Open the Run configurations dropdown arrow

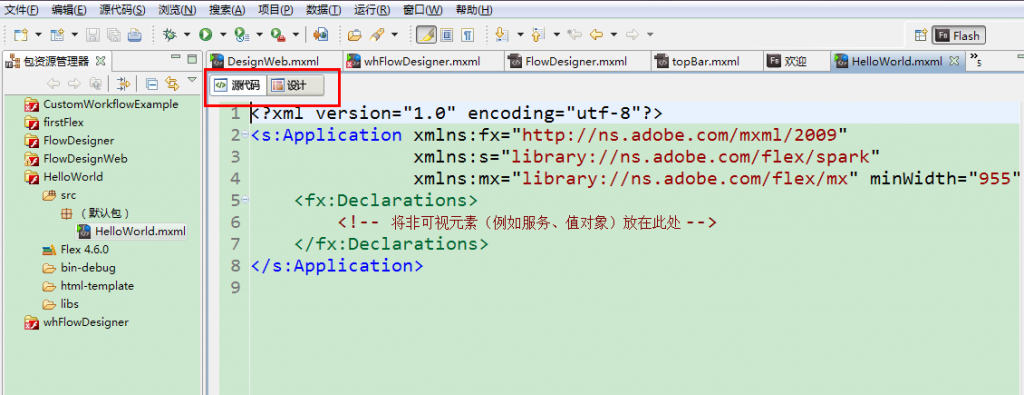[x=223, y=35]
